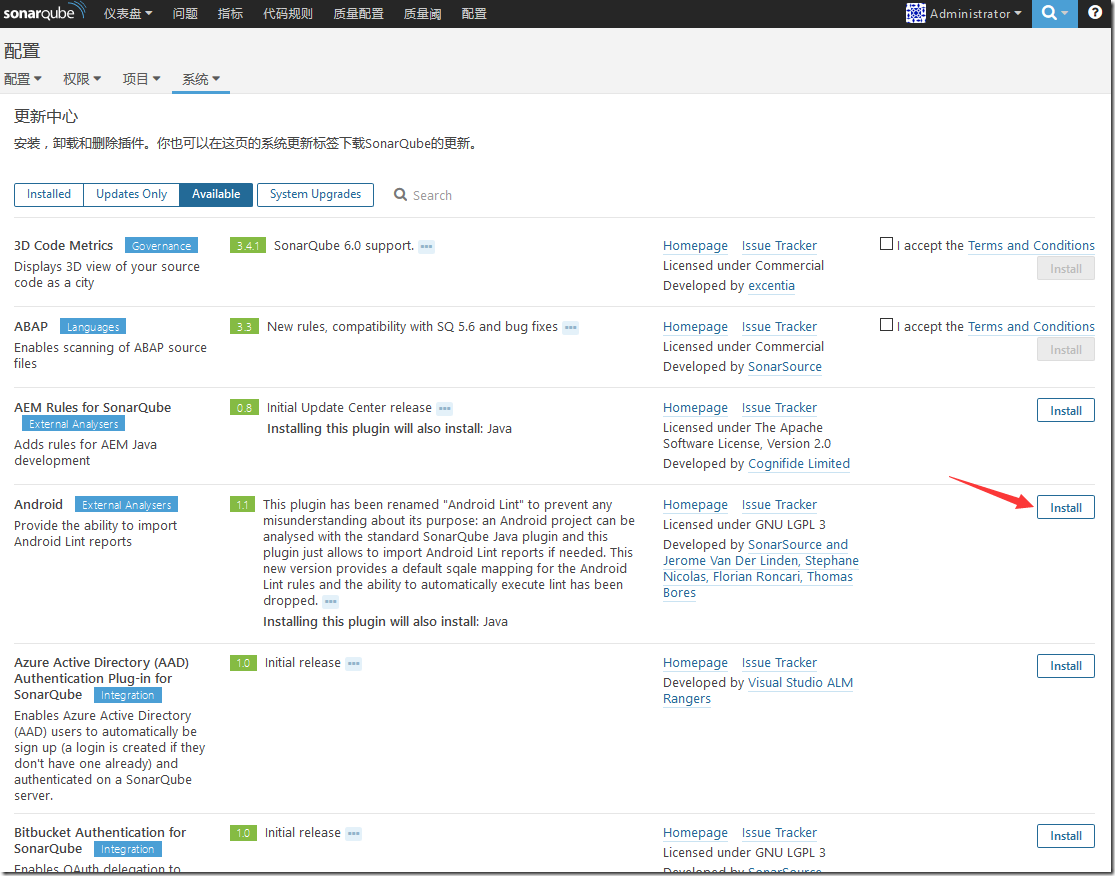Open 问题 in the top menu
This screenshot has width=1115, height=876.
tap(185, 14)
